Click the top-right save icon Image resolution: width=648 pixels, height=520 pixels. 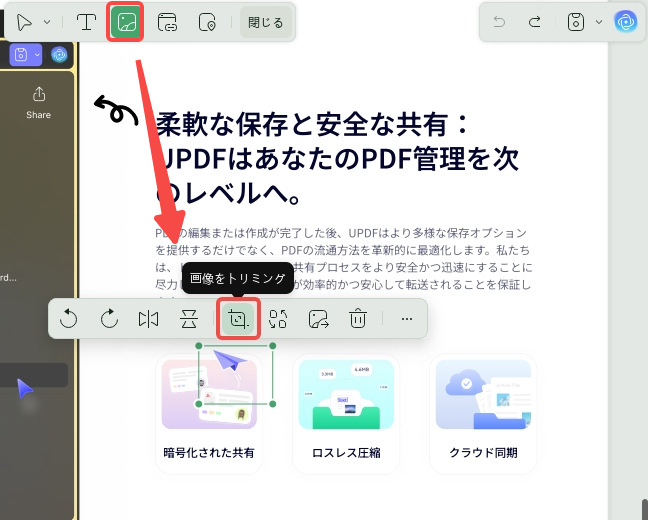(x=576, y=22)
